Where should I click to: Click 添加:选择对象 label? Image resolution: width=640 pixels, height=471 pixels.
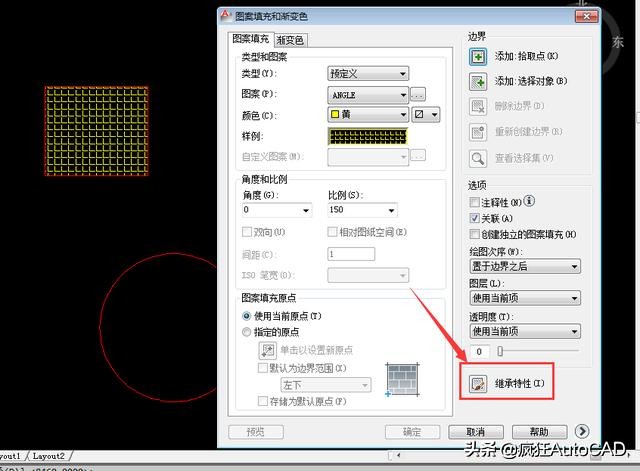(x=531, y=81)
